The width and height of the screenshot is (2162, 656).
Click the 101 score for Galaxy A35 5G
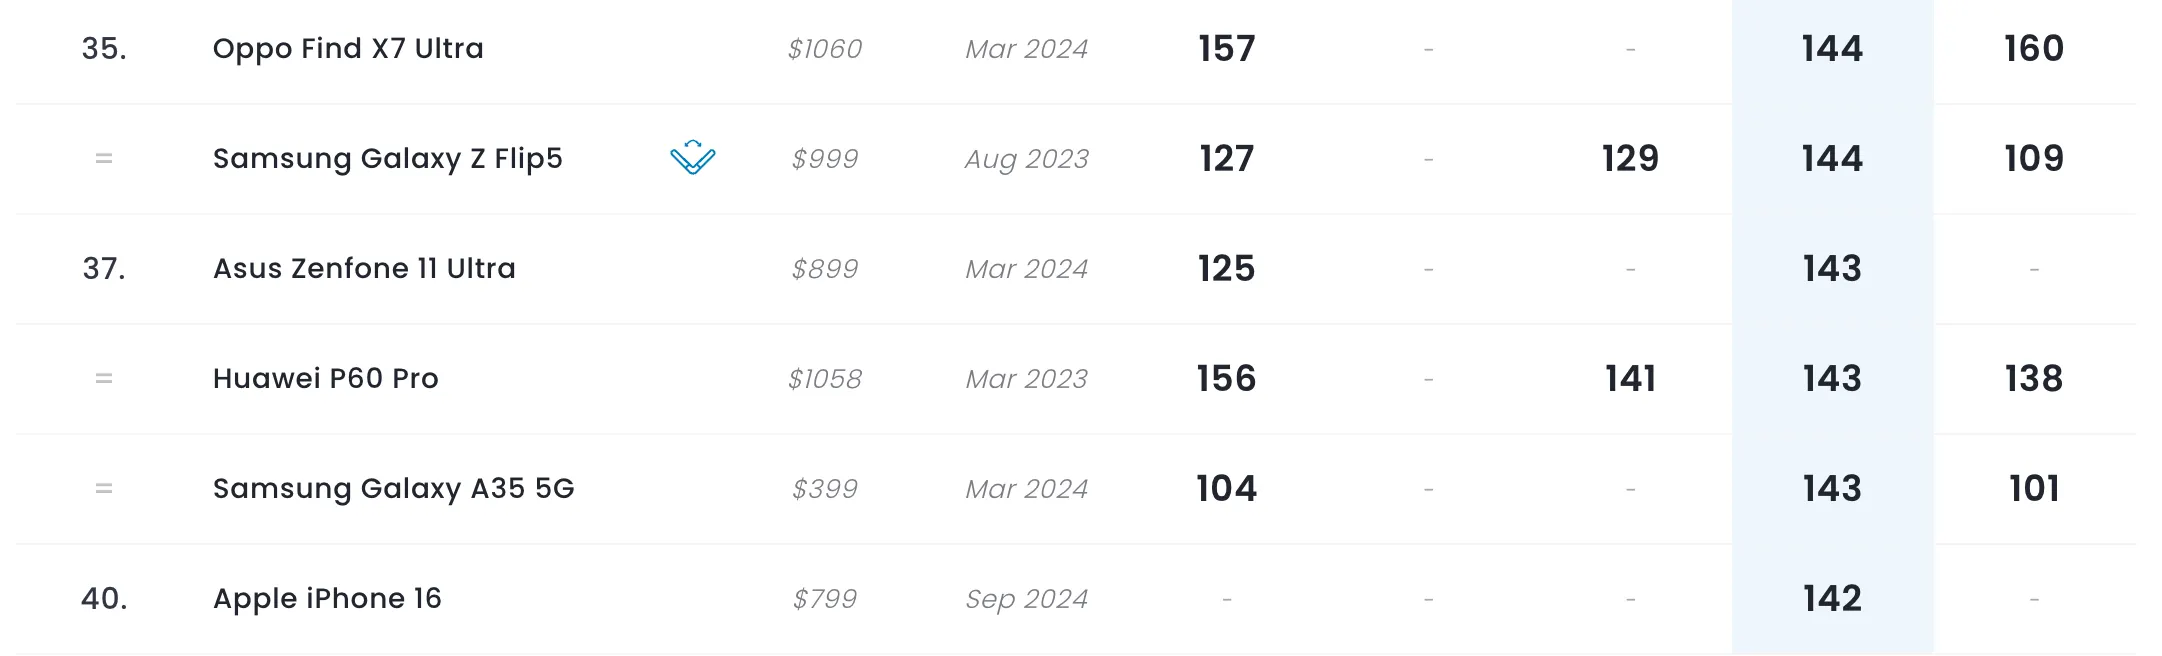tap(2033, 489)
